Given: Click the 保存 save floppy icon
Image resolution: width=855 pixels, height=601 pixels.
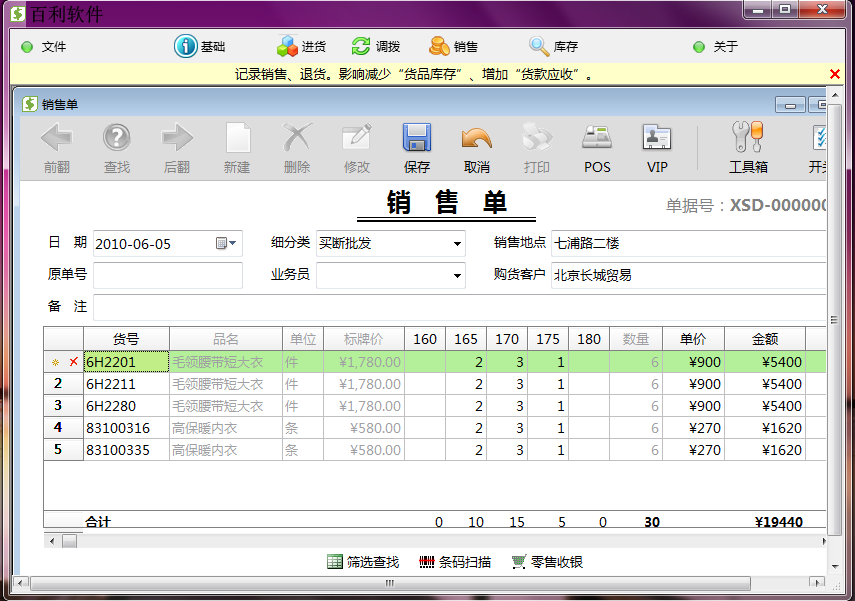Looking at the screenshot, I should pyautogui.click(x=417, y=137).
